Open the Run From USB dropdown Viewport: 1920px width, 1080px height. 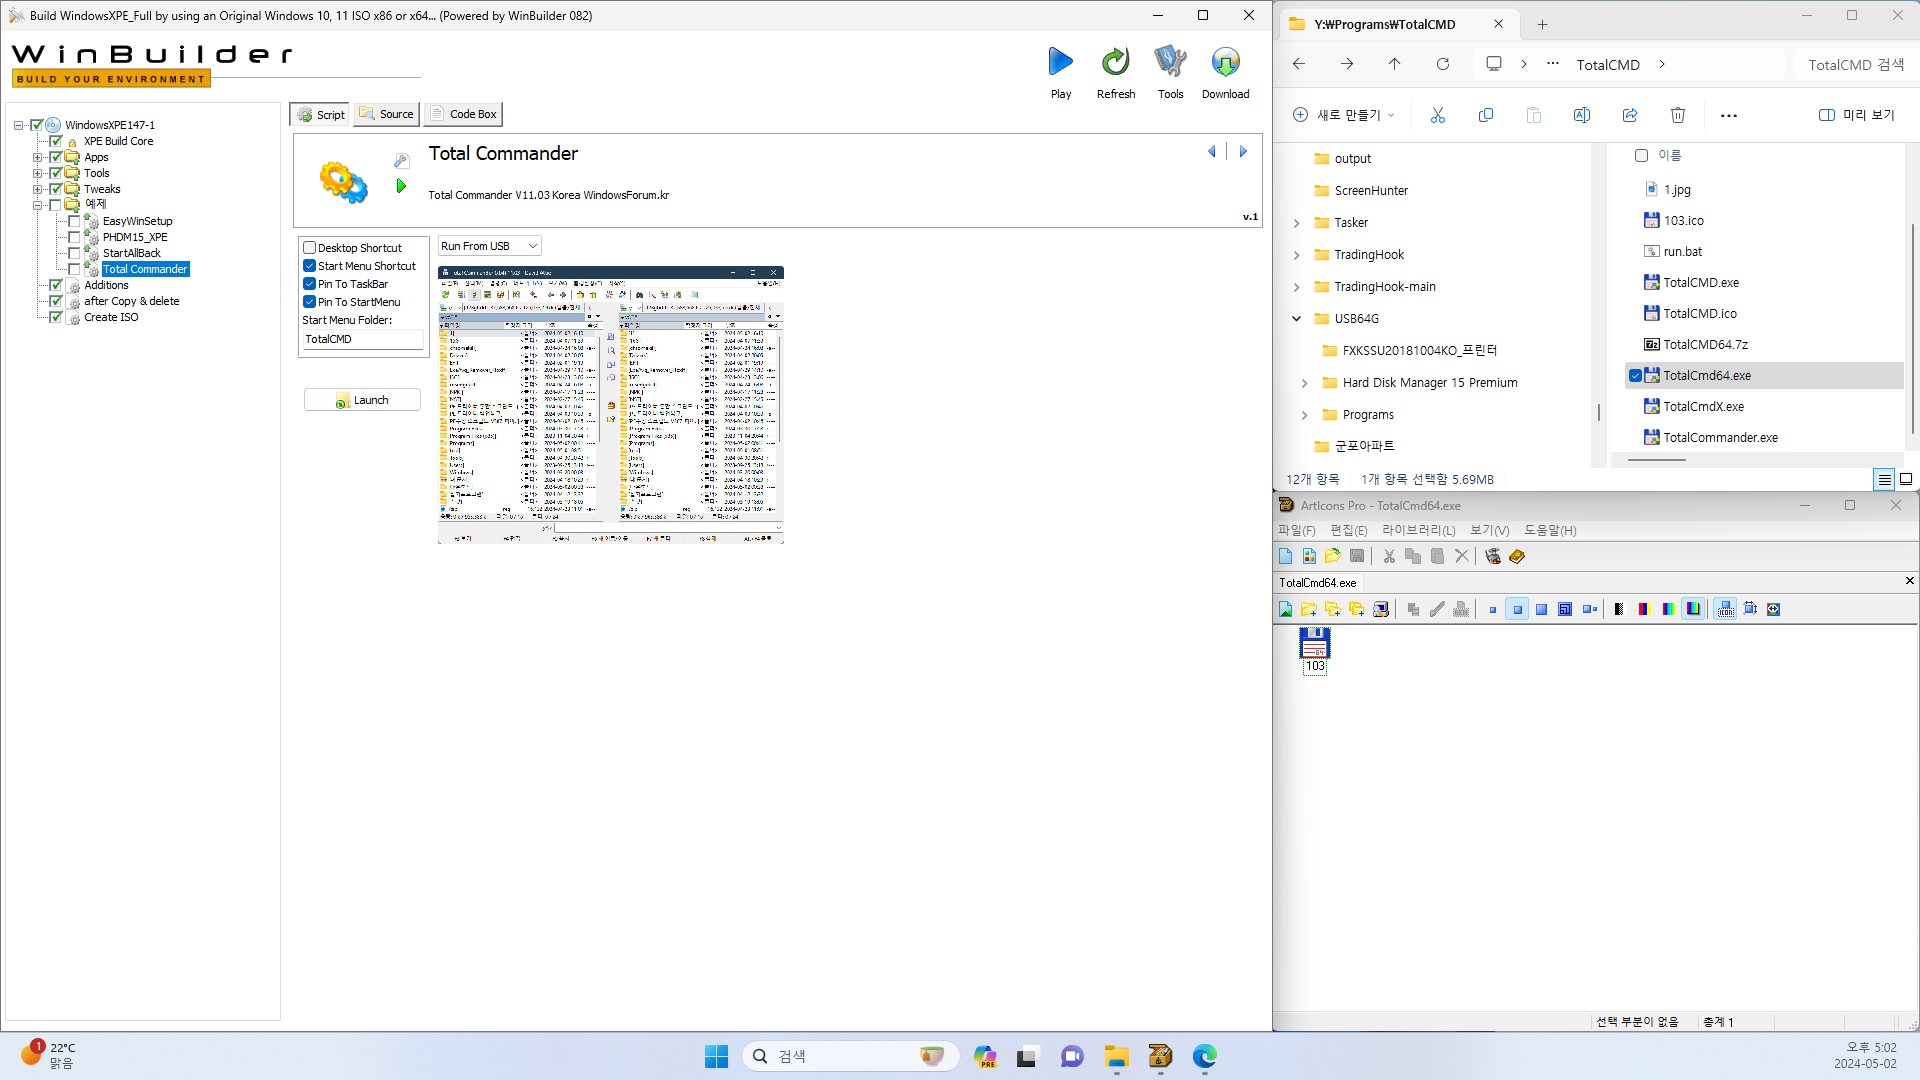coord(490,246)
